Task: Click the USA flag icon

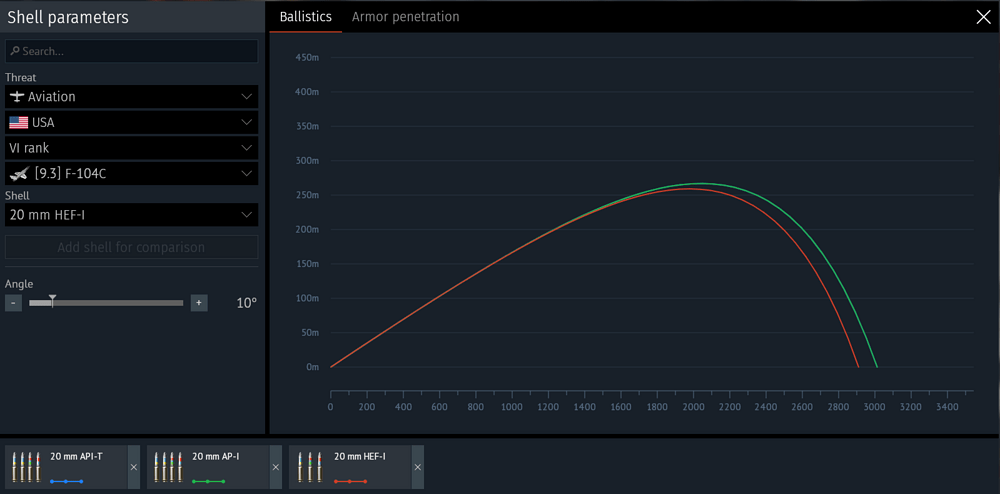Action: (x=18, y=123)
